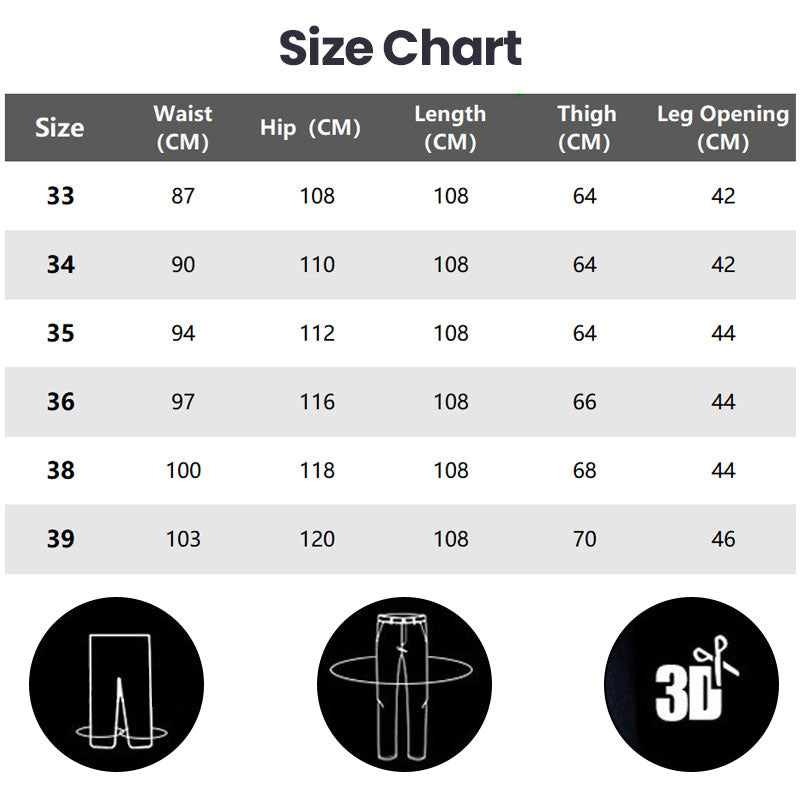Choose size 36 row label
Image resolution: width=800 pixels, height=800 pixels.
pyautogui.click(x=61, y=402)
